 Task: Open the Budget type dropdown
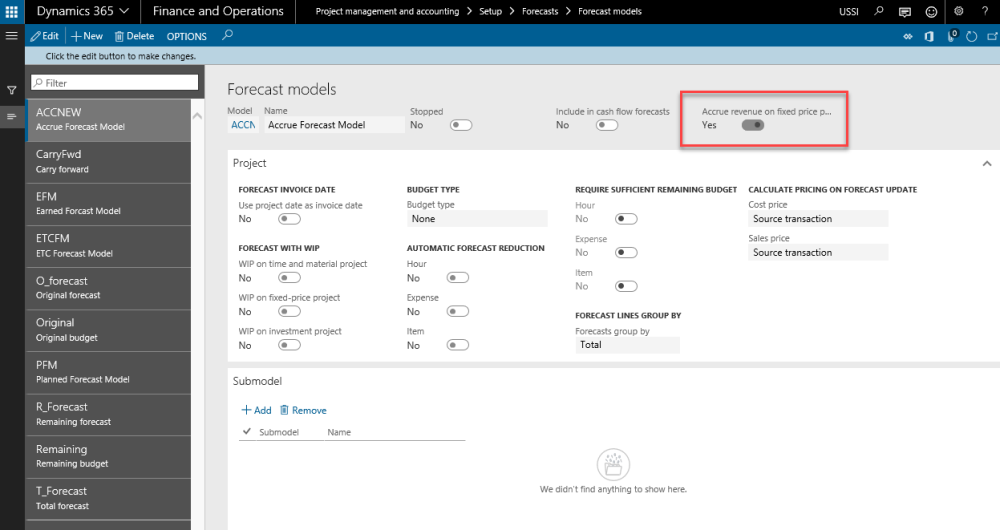pos(476,218)
